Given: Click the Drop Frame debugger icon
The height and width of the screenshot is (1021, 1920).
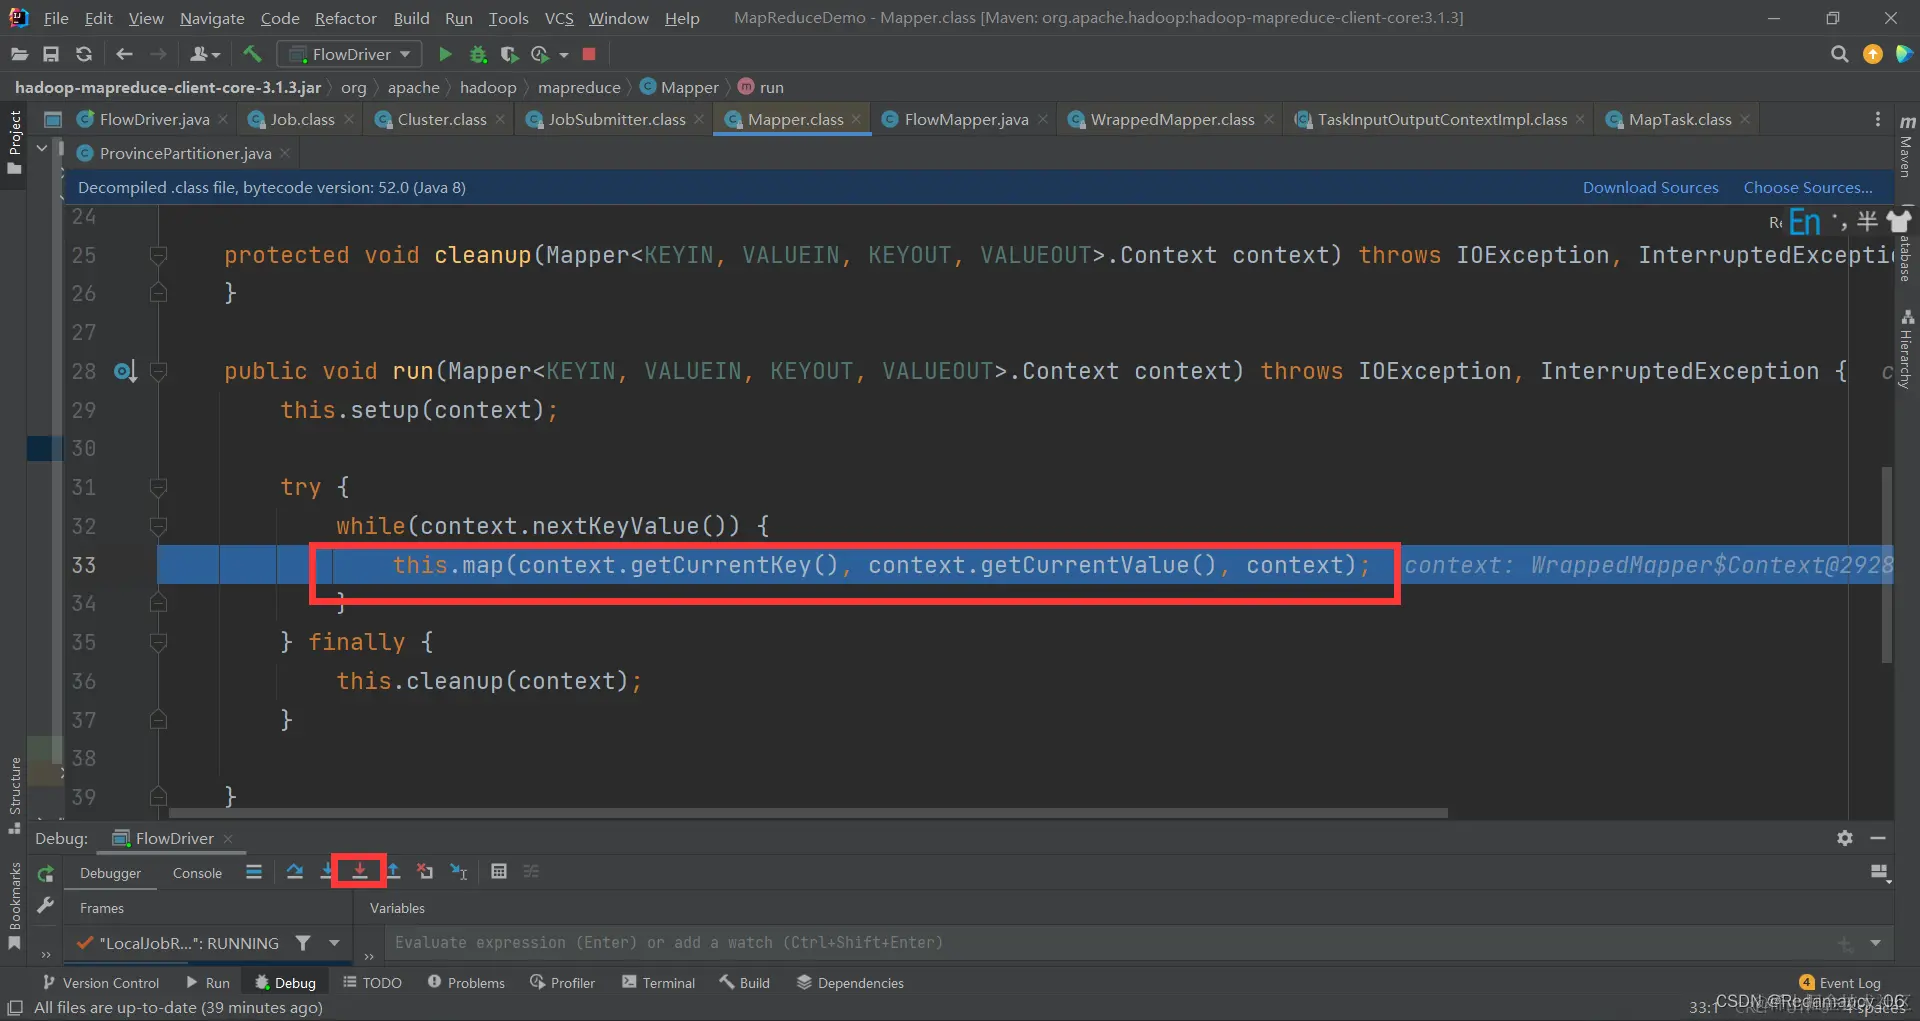Looking at the screenshot, I should pyautogui.click(x=425, y=872).
